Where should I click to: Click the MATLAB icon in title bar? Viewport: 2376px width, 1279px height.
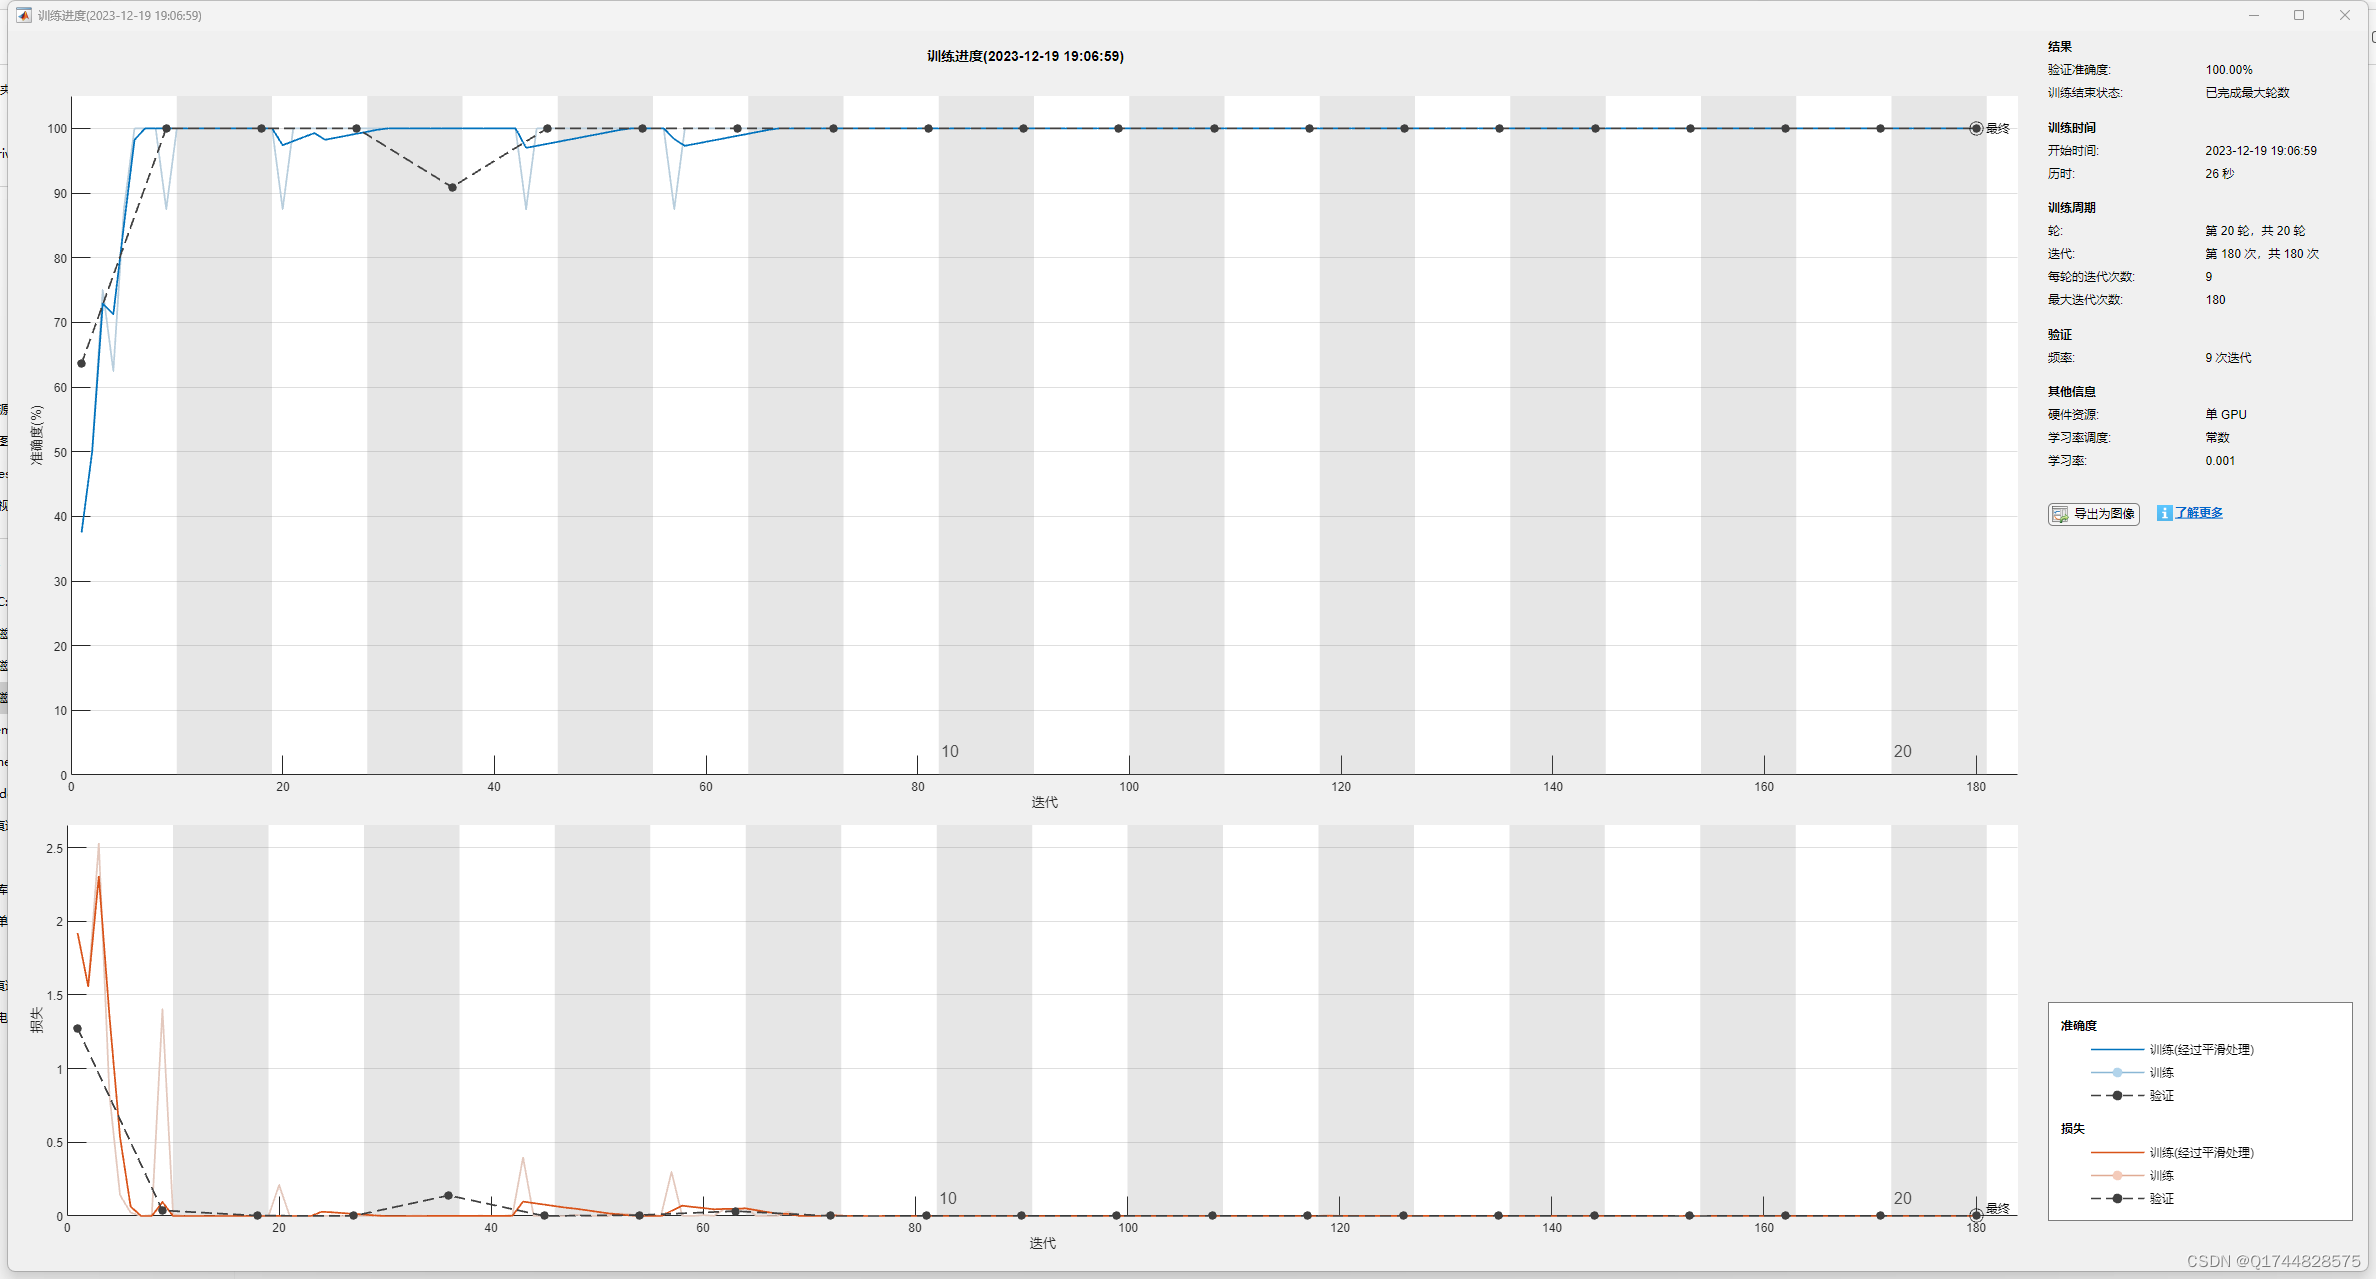coord(23,15)
